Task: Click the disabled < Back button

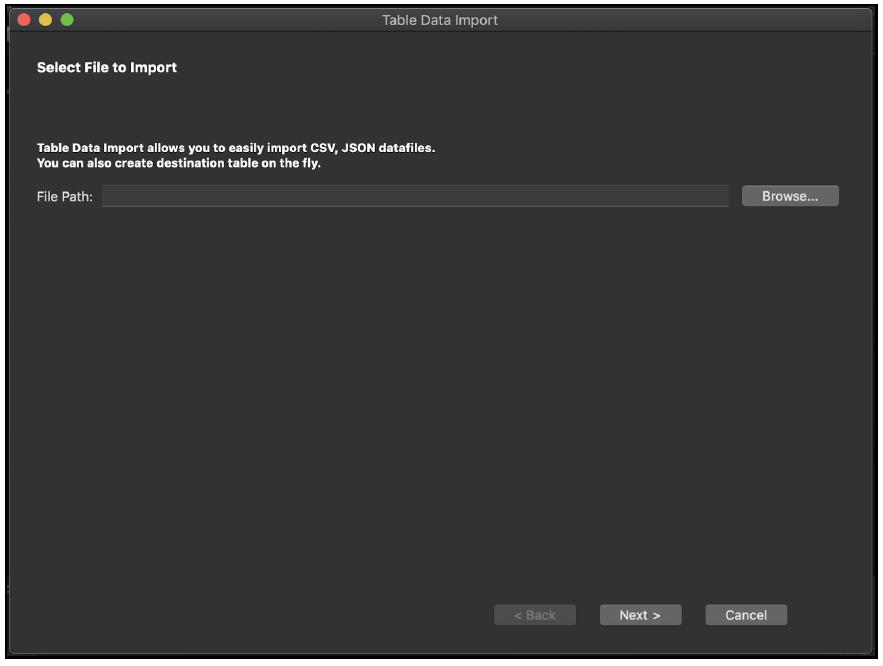Action: [x=535, y=615]
